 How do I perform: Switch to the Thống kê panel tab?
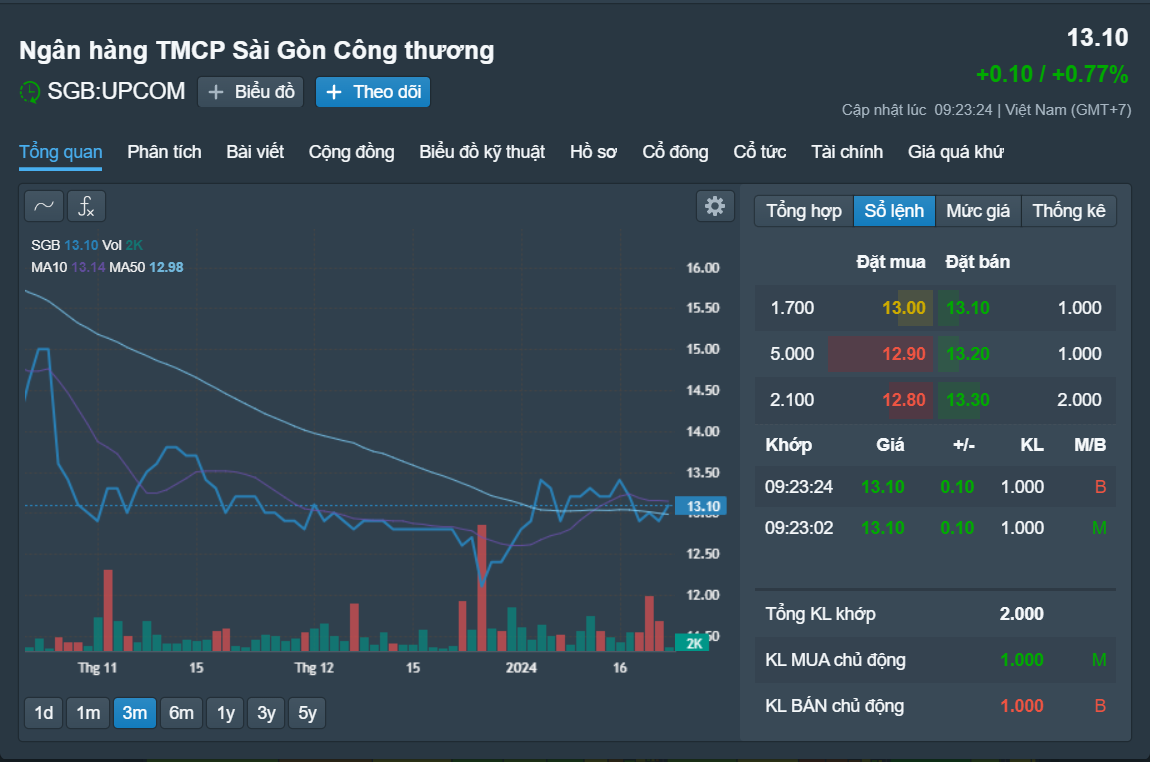tap(1069, 211)
